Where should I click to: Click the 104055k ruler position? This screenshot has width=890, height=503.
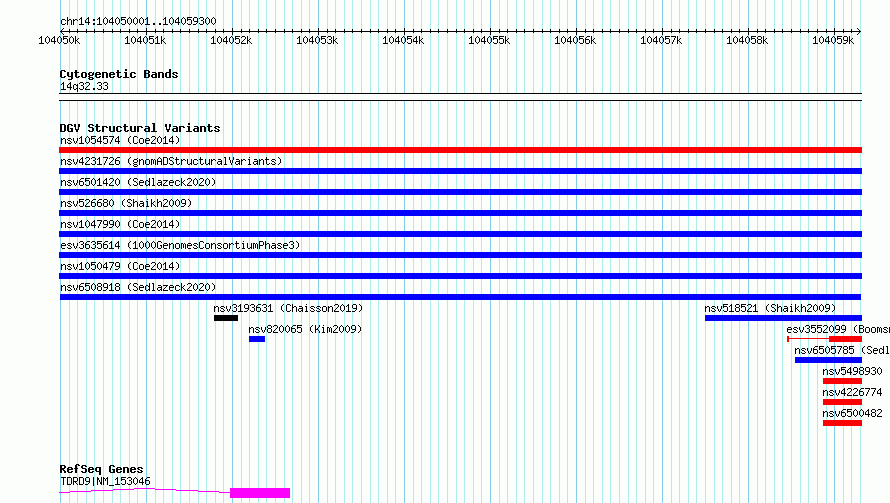point(489,40)
